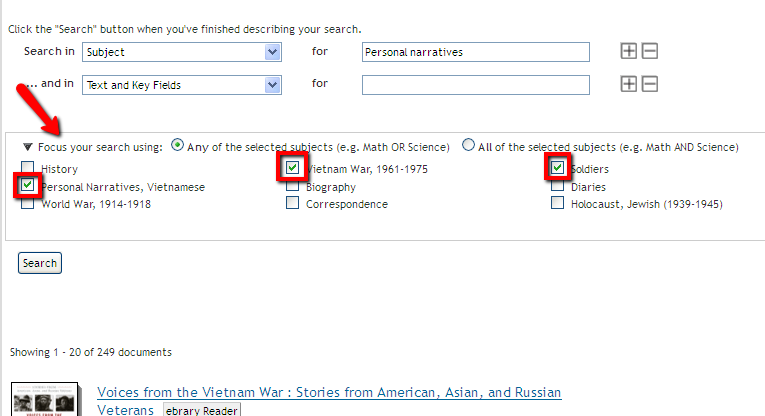The width and height of the screenshot is (765, 416).
Task: Click the Vietnam War book cover thumbnail
Action: (x=45, y=400)
